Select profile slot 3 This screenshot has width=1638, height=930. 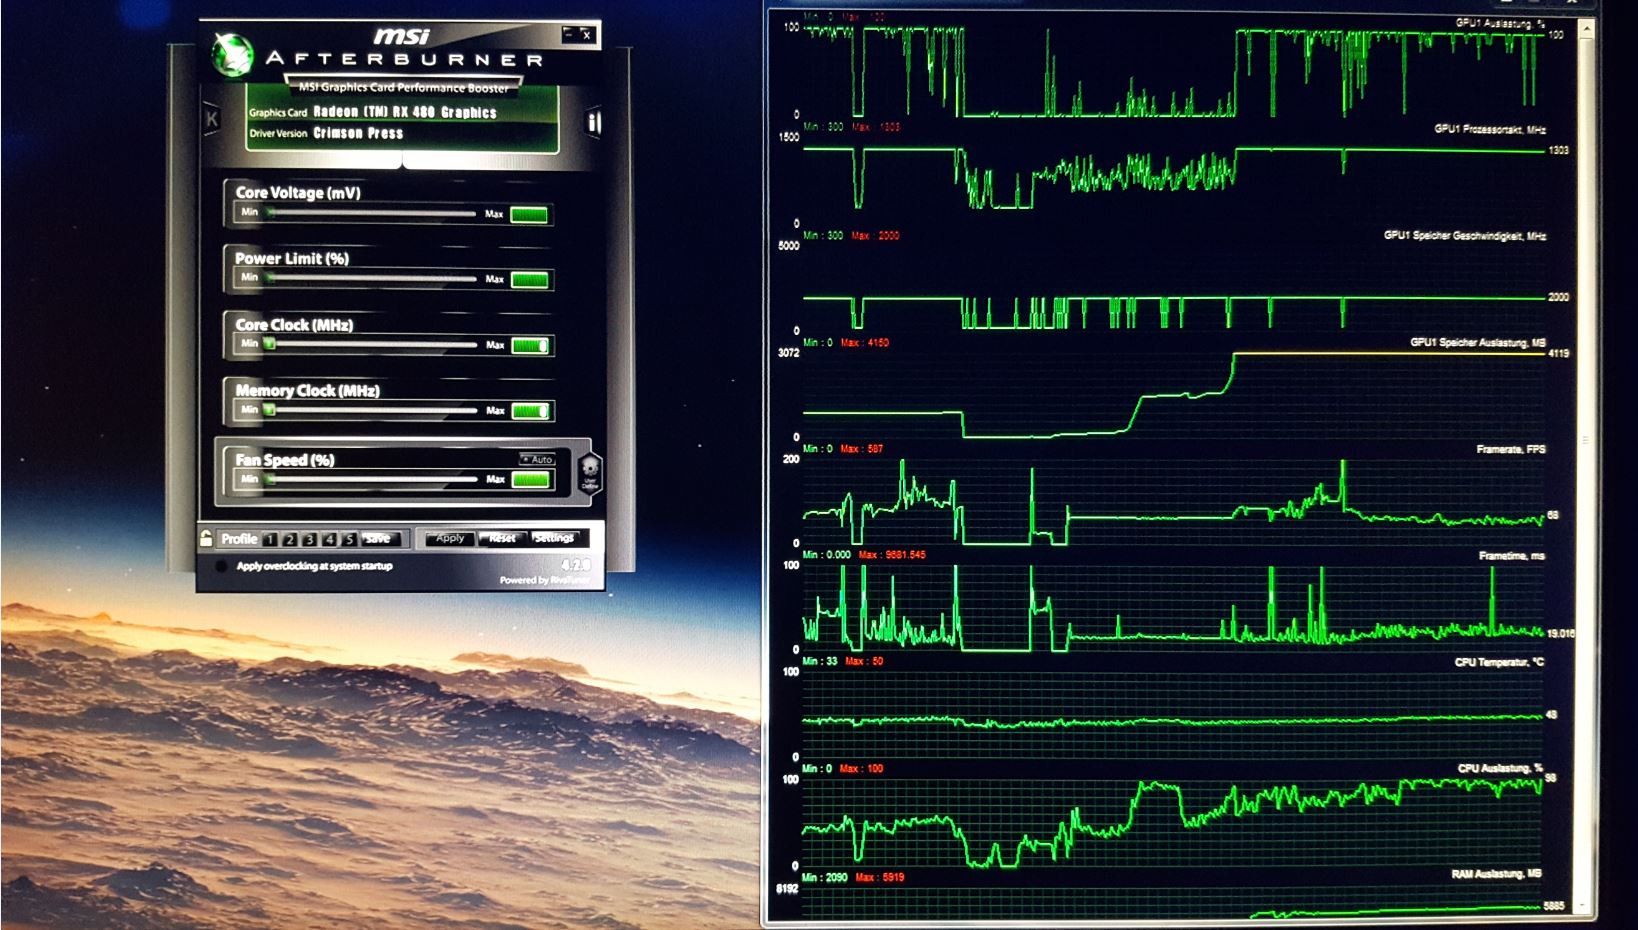click(x=310, y=539)
